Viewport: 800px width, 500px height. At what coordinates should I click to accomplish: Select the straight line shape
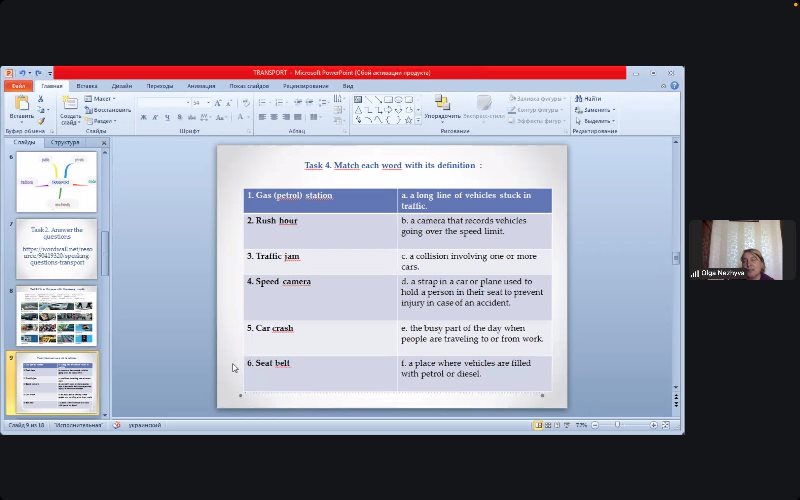[368, 99]
